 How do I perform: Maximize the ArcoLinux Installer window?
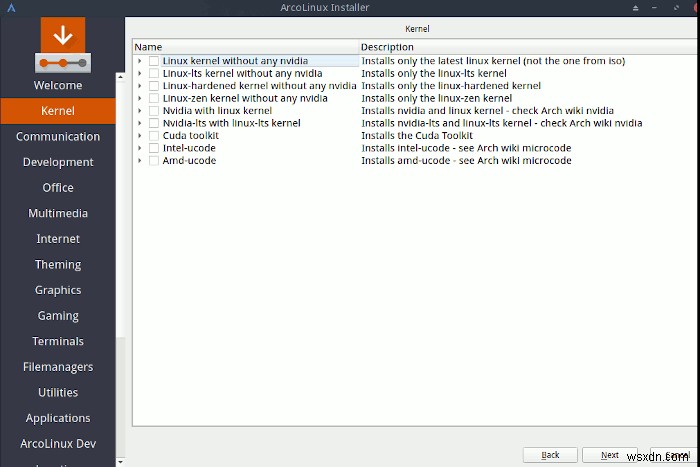click(676, 8)
